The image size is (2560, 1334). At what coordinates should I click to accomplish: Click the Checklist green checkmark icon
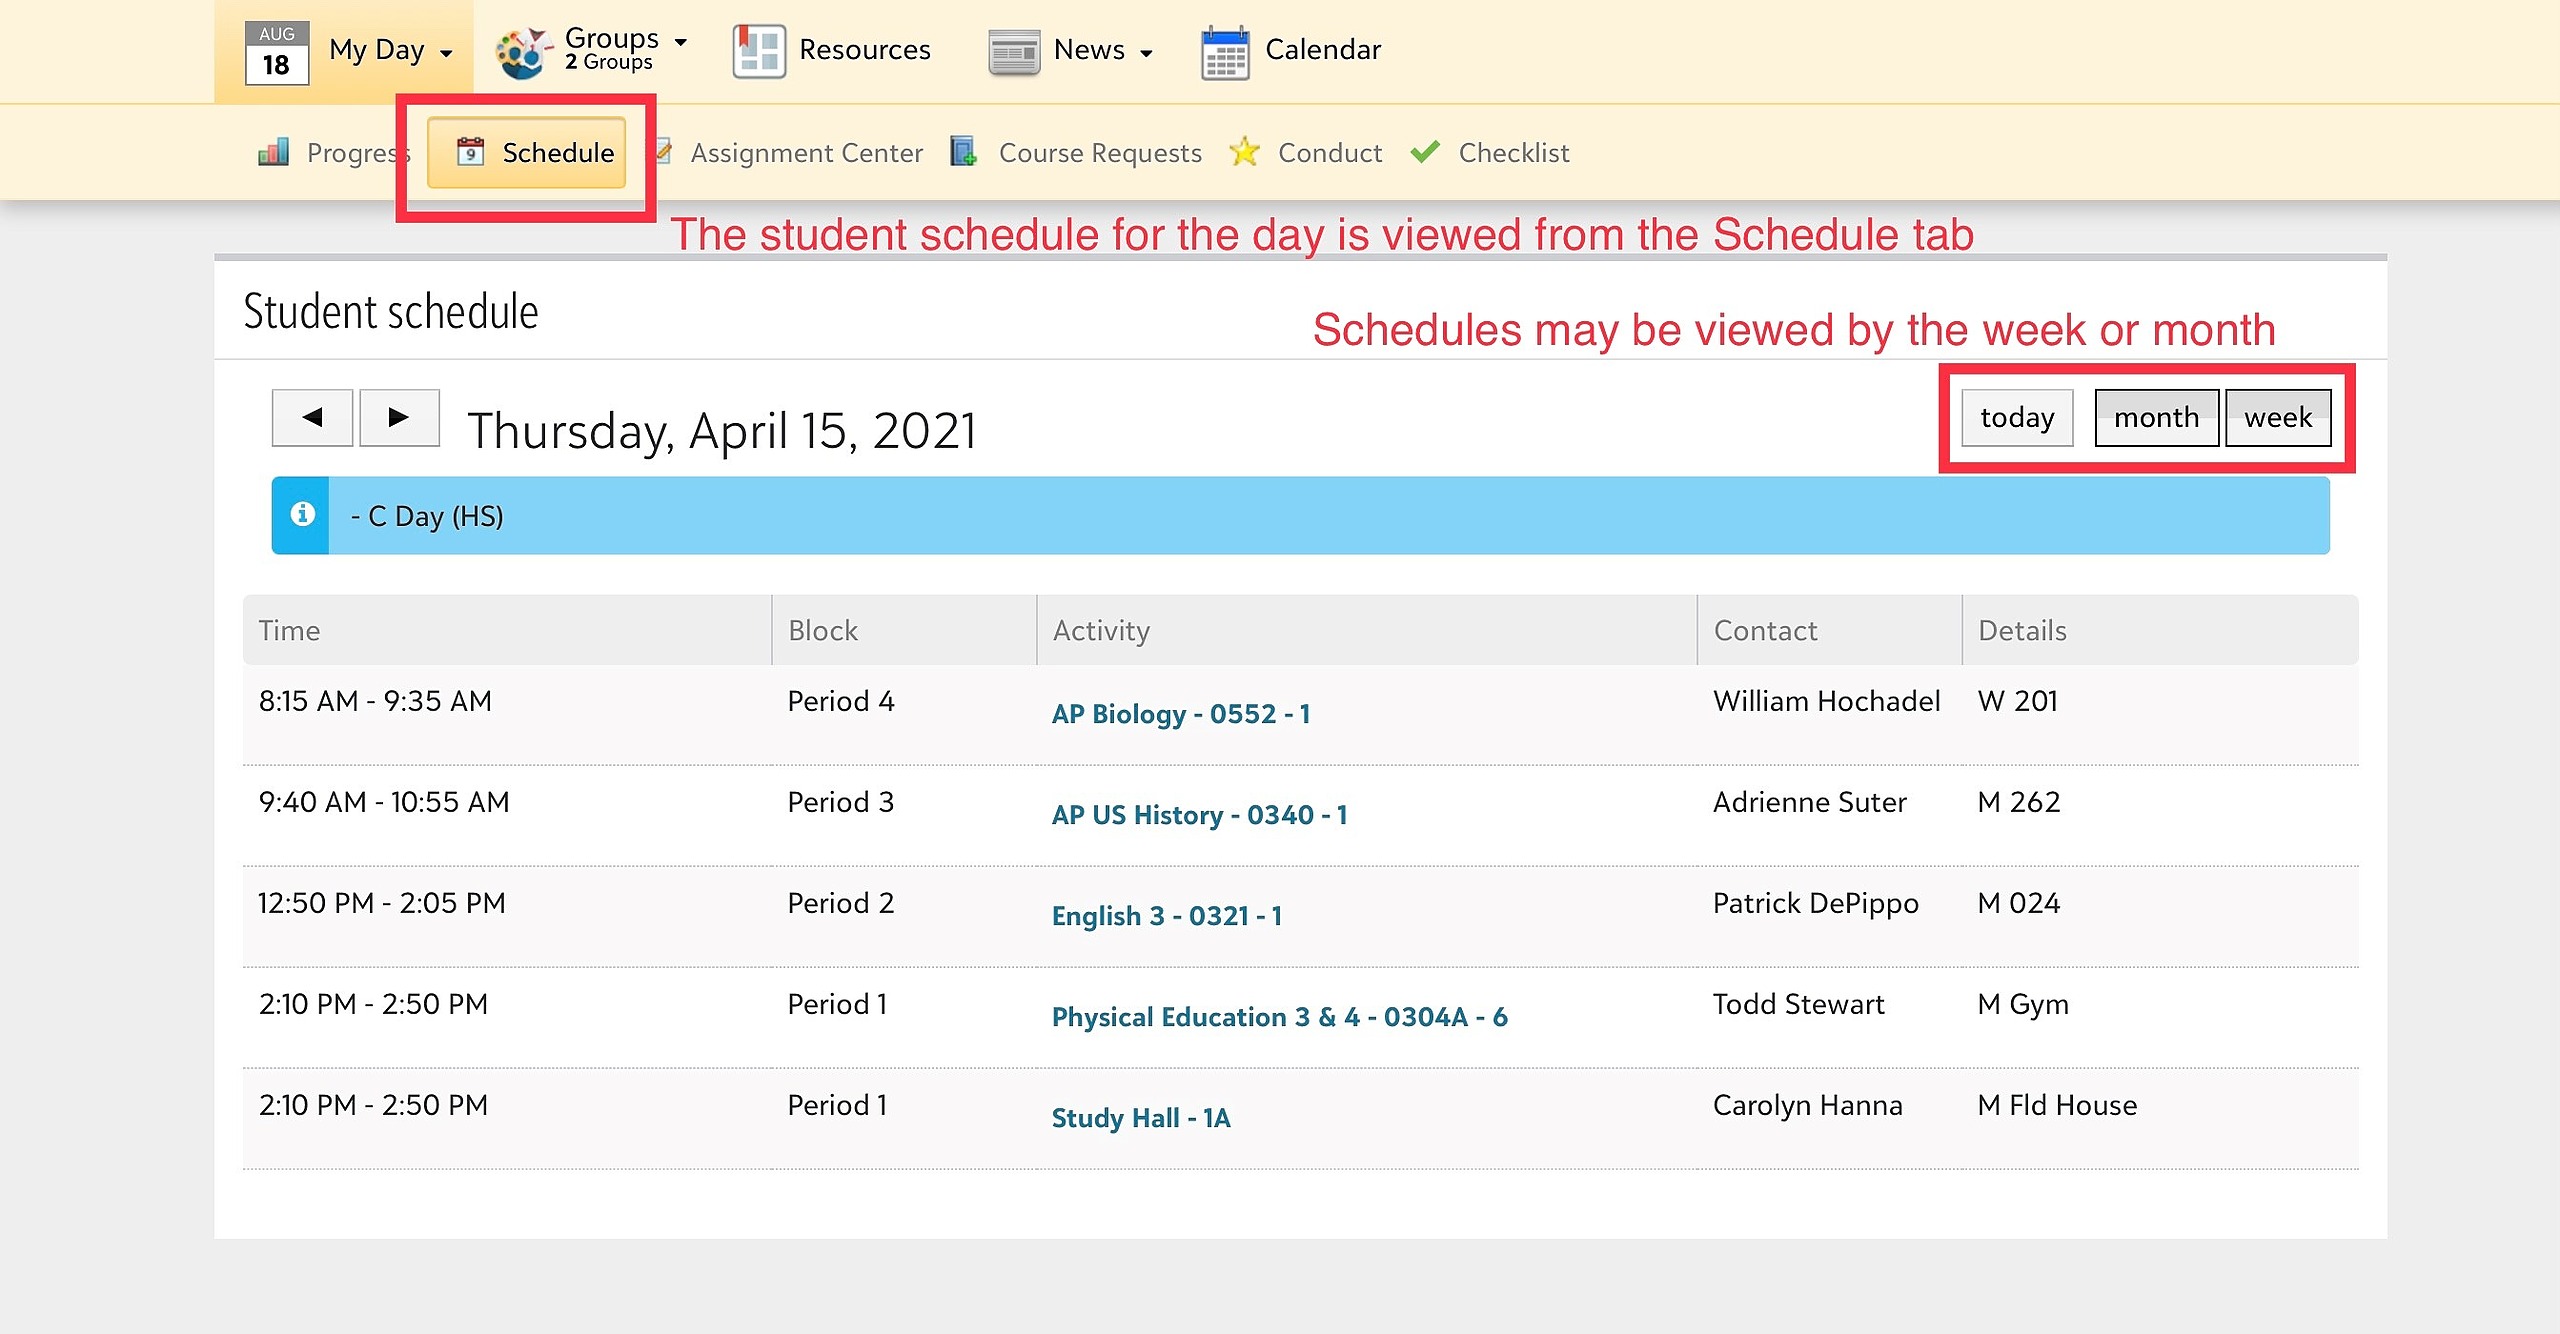coord(1425,152)
